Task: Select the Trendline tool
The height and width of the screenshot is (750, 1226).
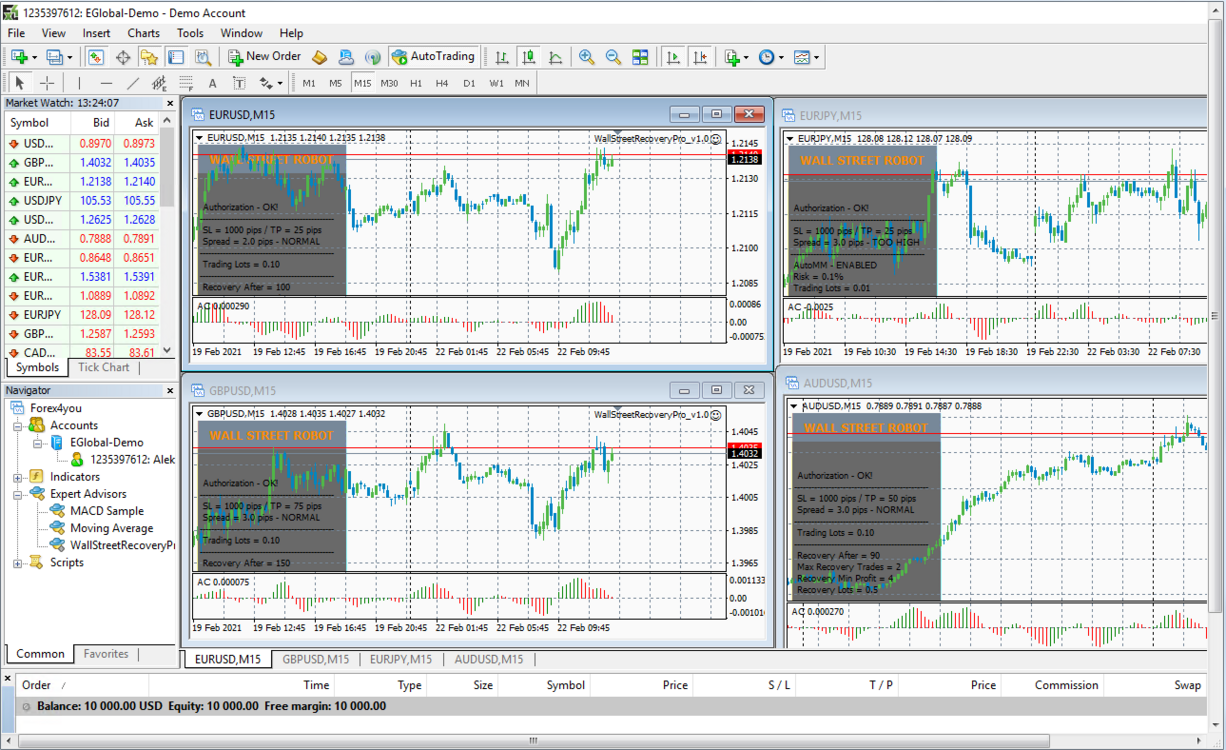Action: click(133, 83)
